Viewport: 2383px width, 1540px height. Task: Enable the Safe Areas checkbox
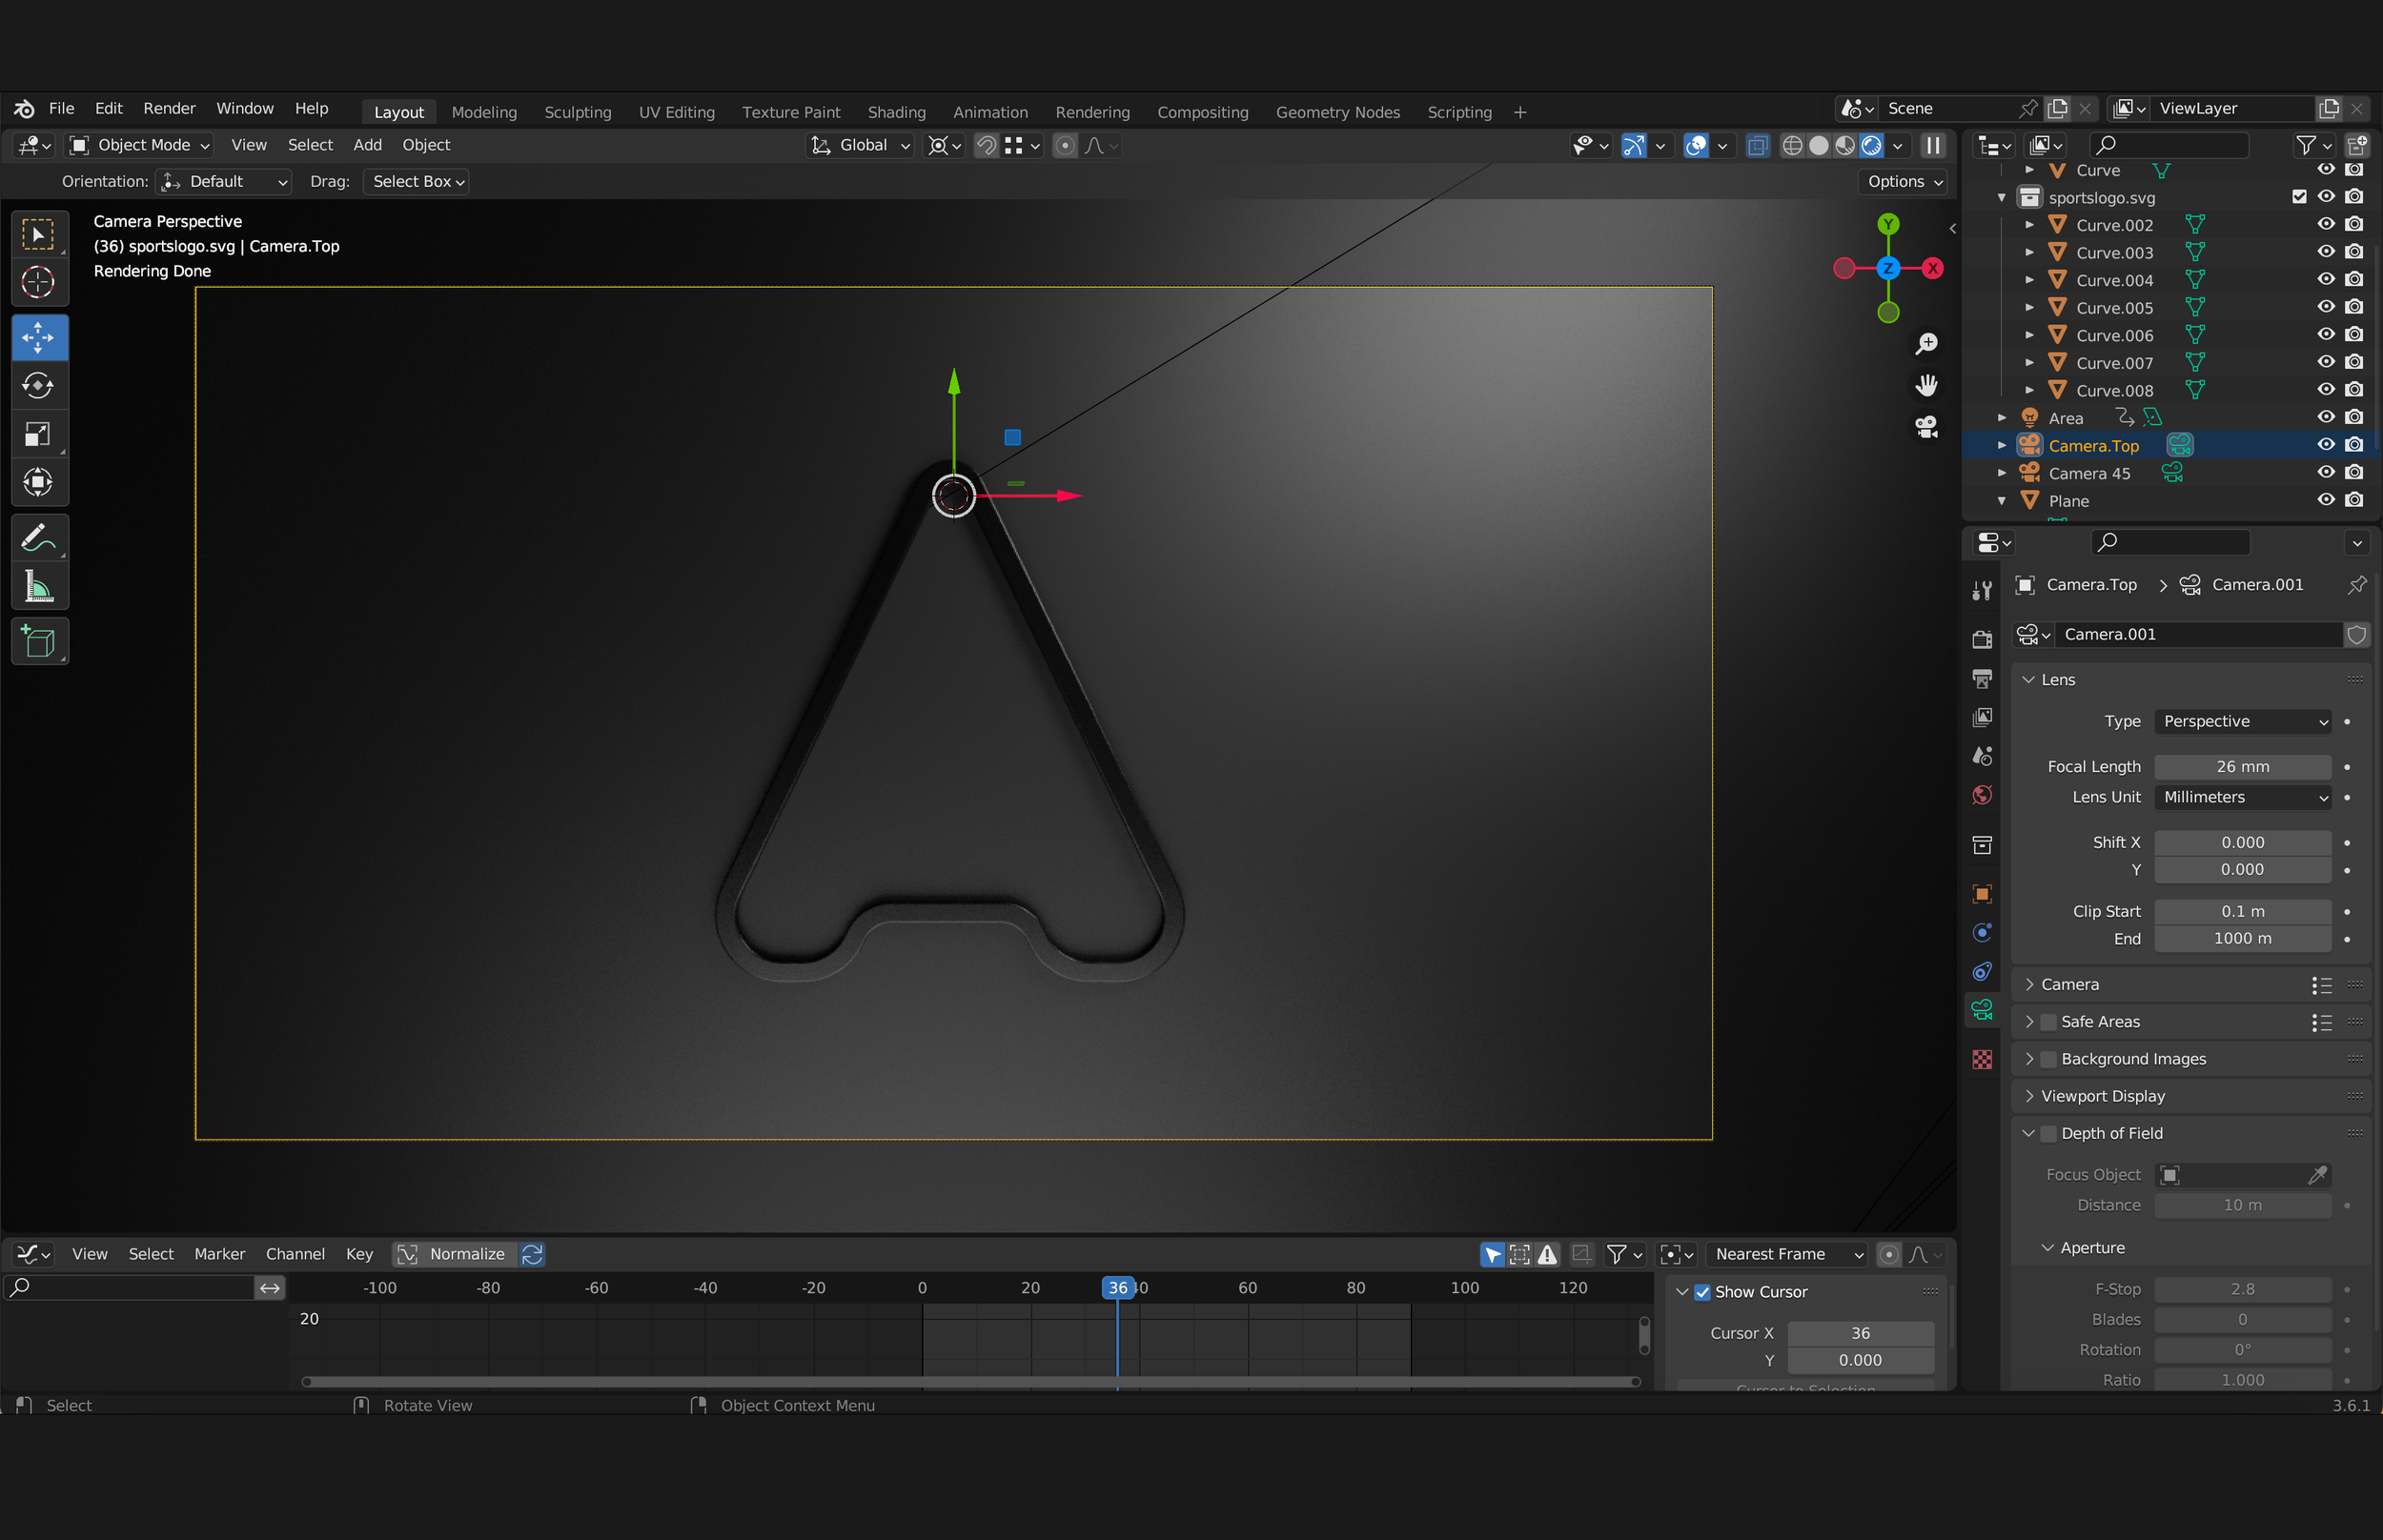2048,1022
